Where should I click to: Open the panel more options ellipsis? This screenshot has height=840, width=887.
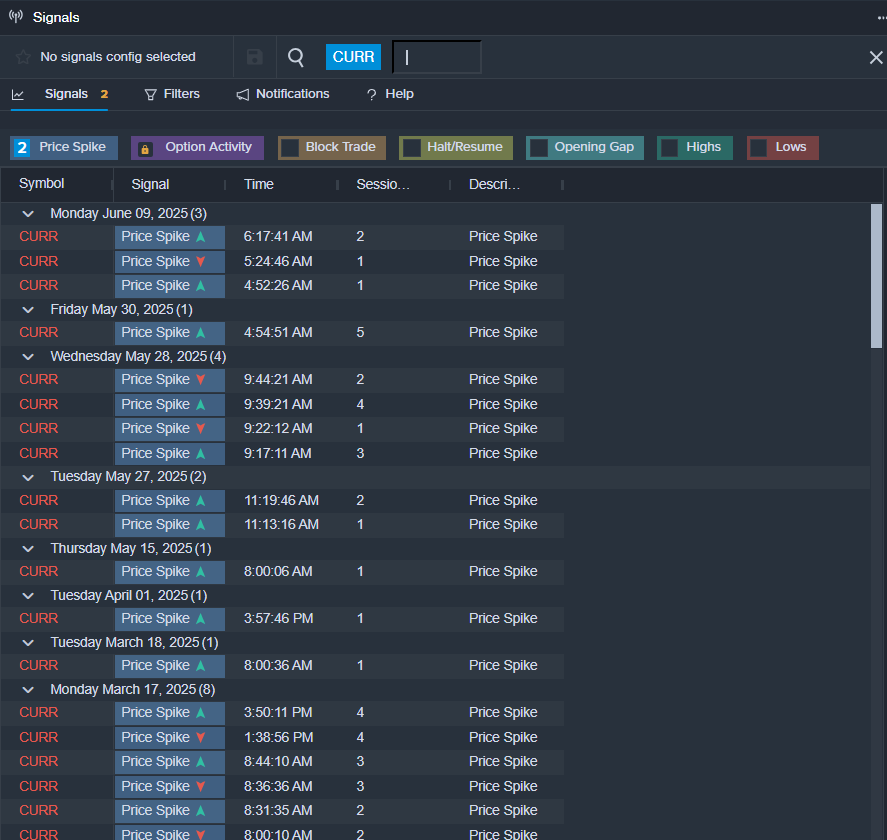point(881,18)
